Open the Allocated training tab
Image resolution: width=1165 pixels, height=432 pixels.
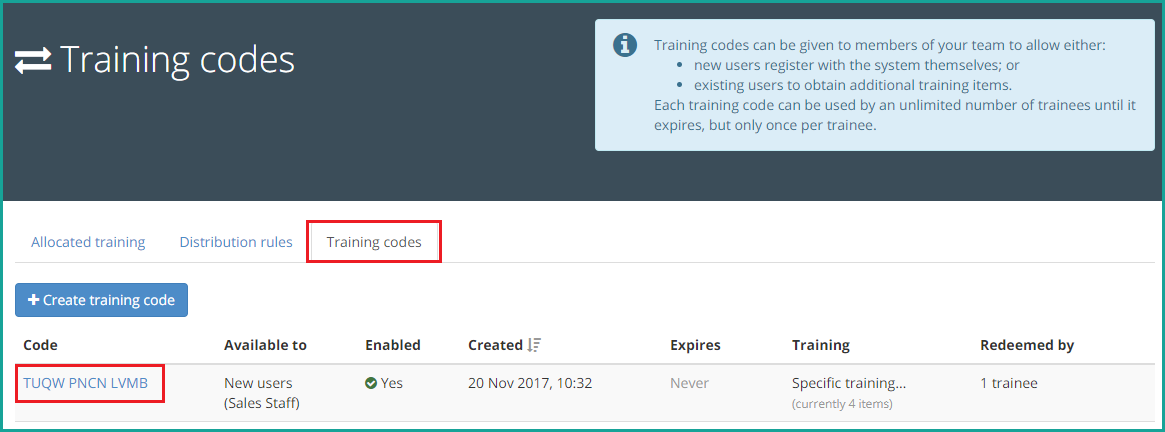88,242
